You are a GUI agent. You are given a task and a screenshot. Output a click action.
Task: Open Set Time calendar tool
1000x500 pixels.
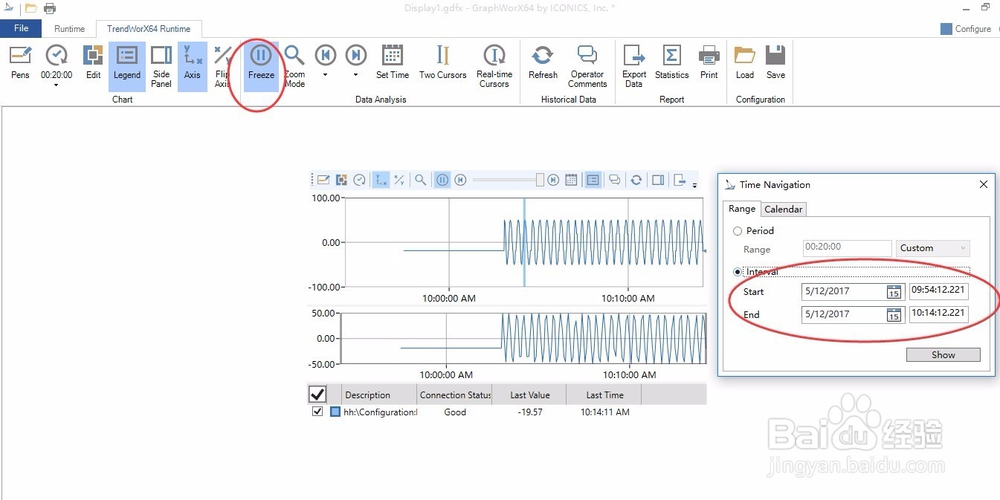392,62
